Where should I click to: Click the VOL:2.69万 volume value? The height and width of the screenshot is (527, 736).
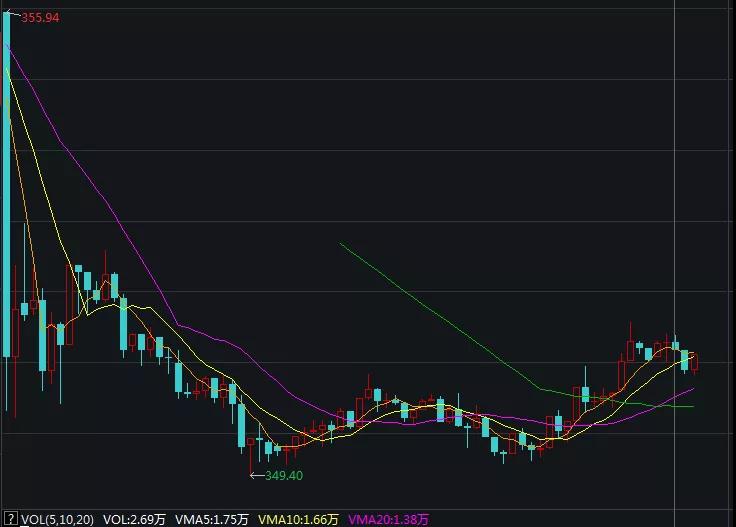tap(134, 519)
